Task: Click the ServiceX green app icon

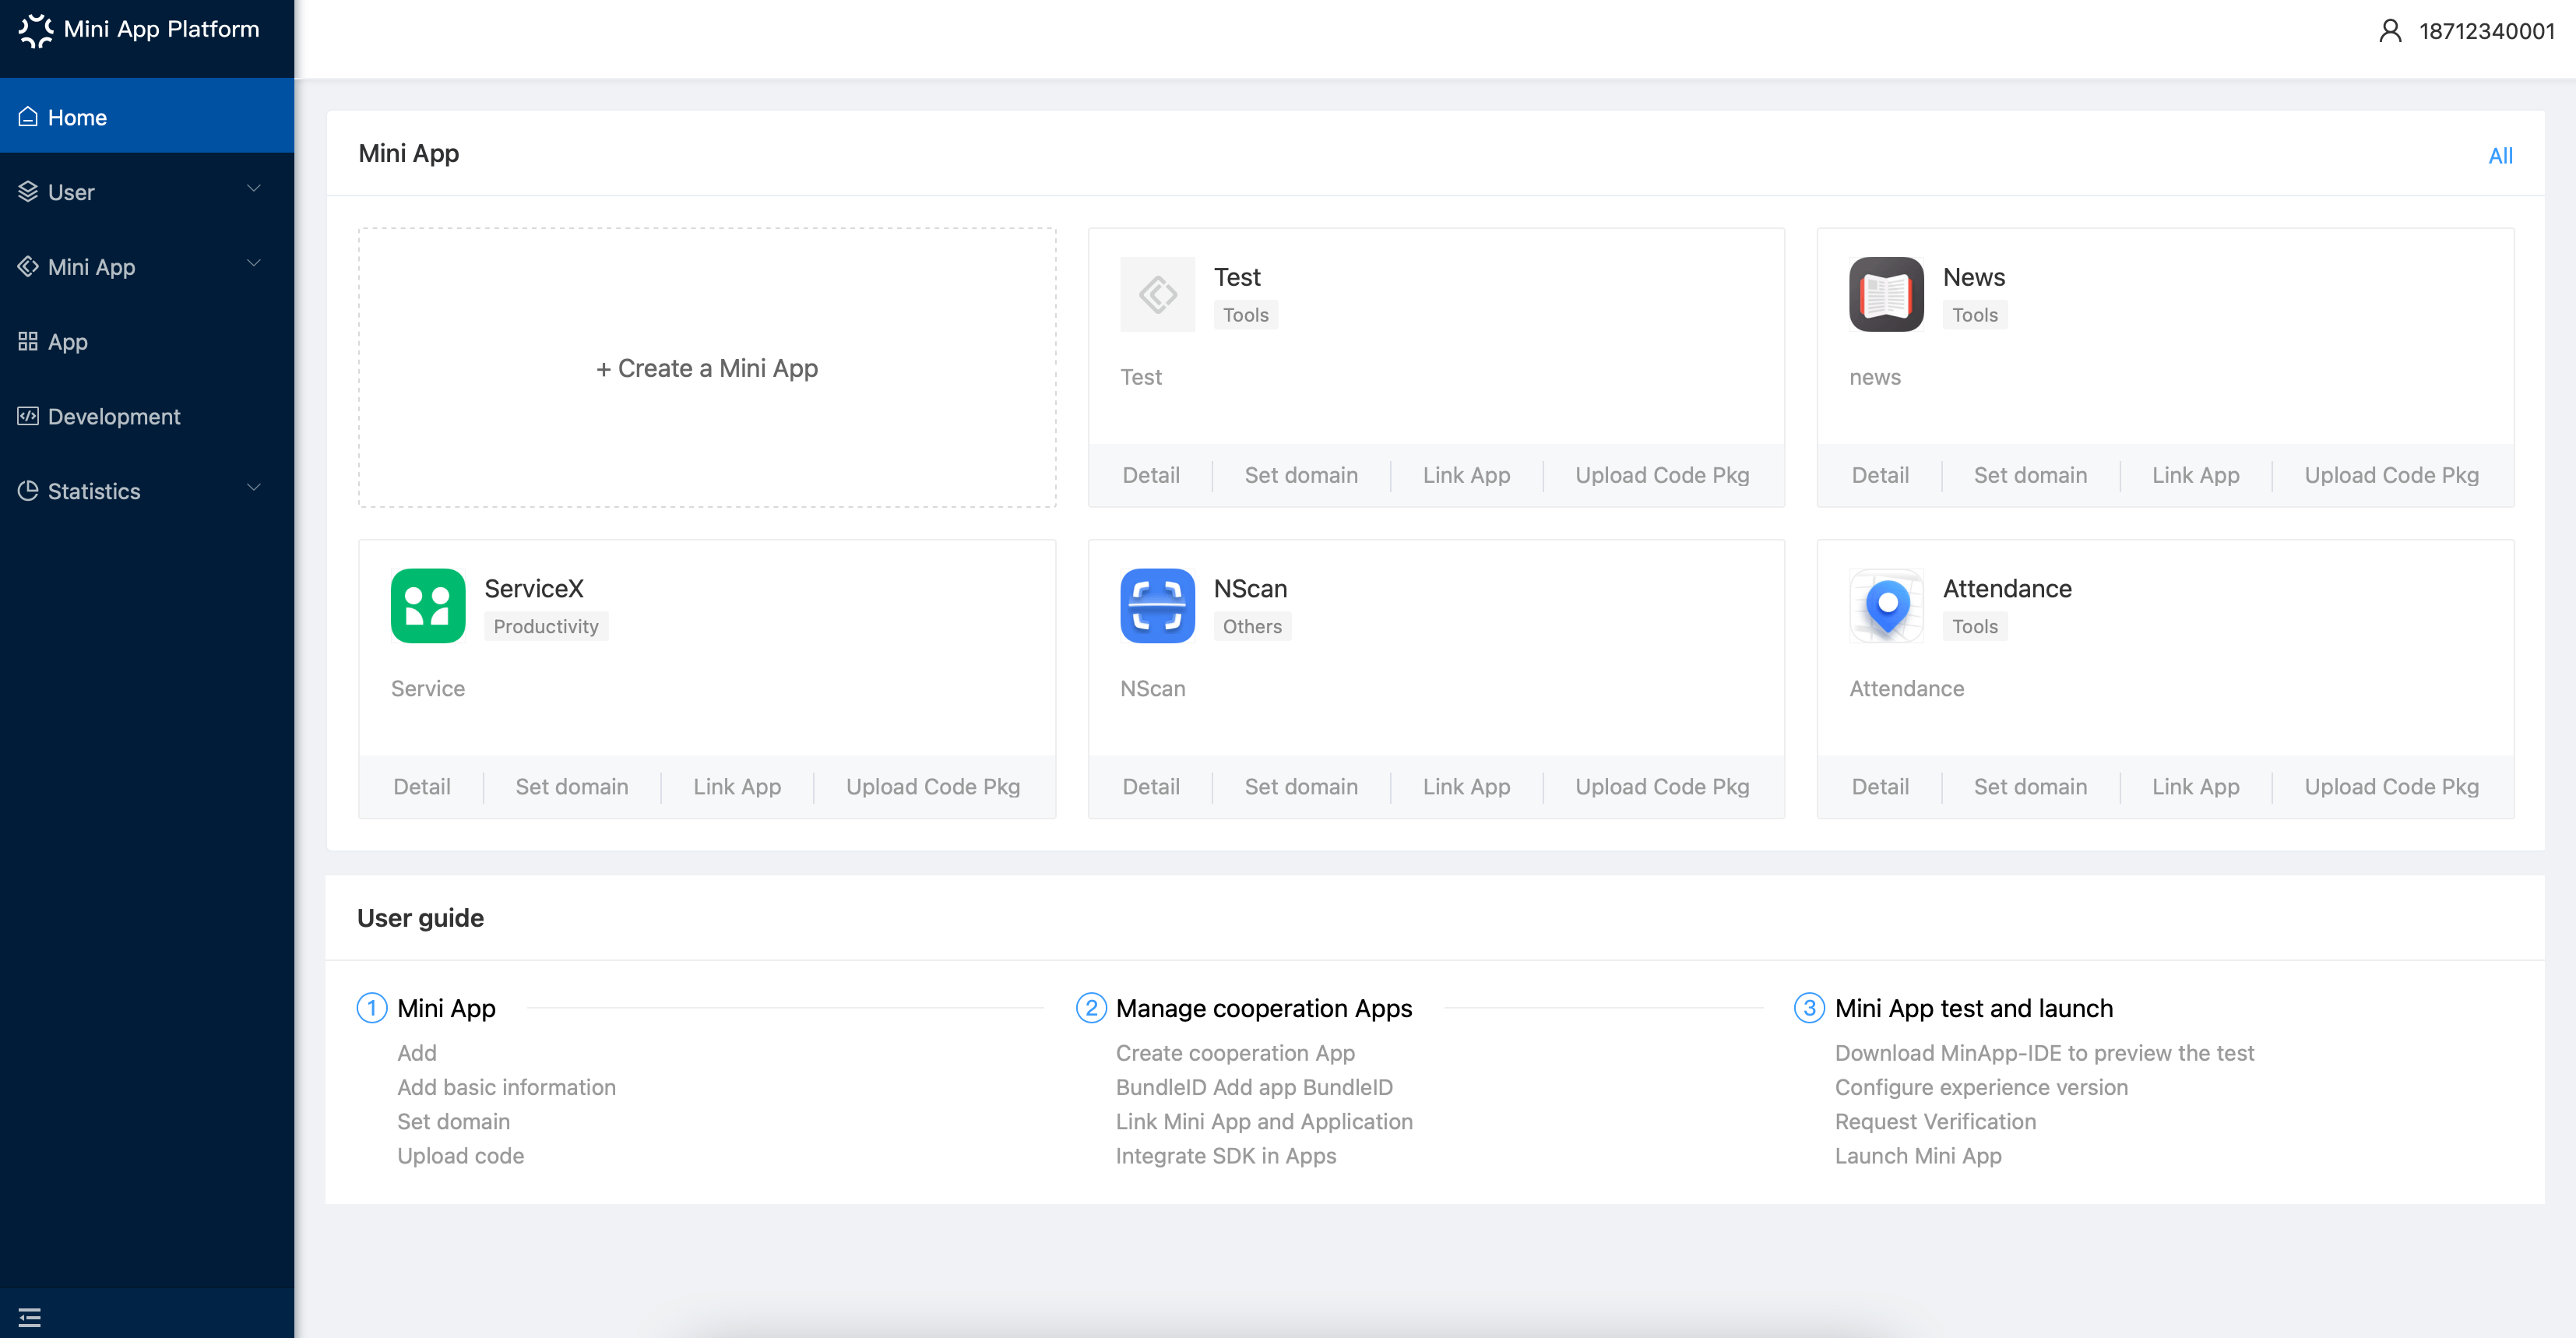Action: 428,606
